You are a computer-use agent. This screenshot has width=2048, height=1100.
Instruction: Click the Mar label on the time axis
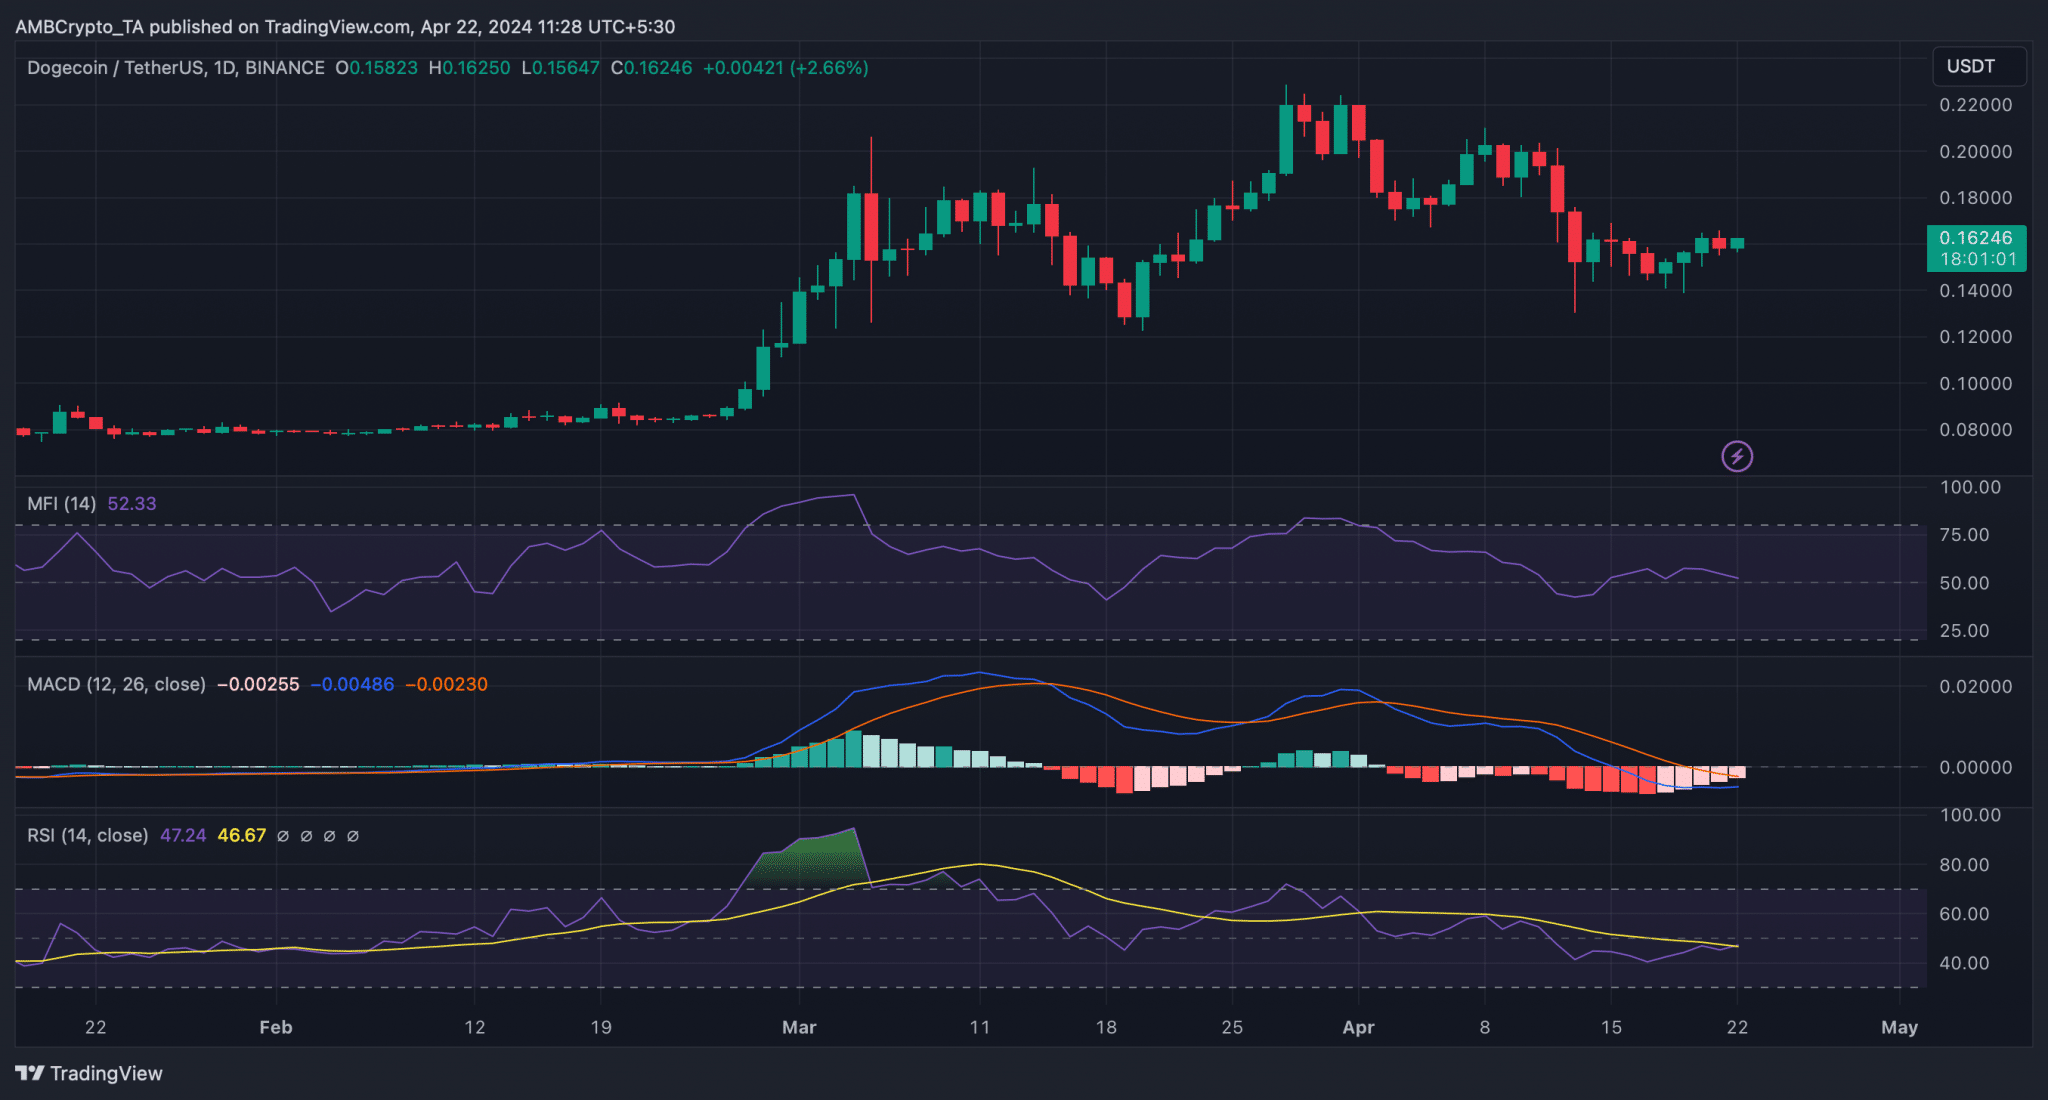(799, 1028)
